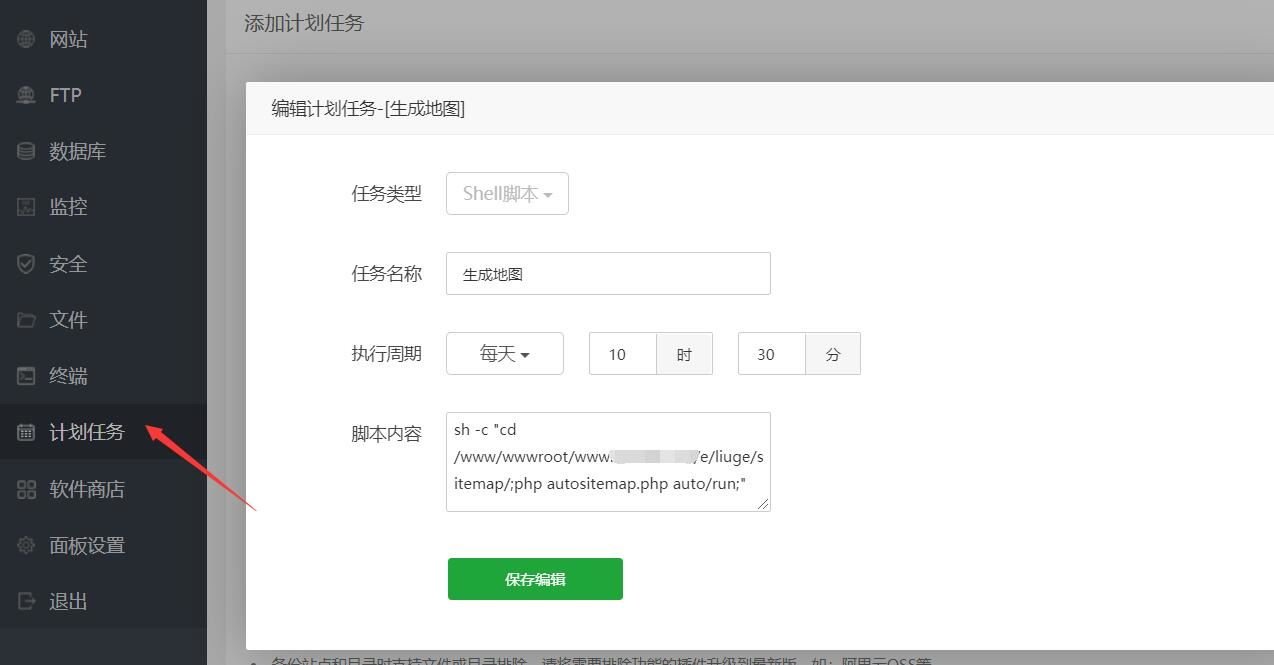Screen dimensions: 1274x665
Task: Click the folder icon beside 文件
Action: click(27, 320)
